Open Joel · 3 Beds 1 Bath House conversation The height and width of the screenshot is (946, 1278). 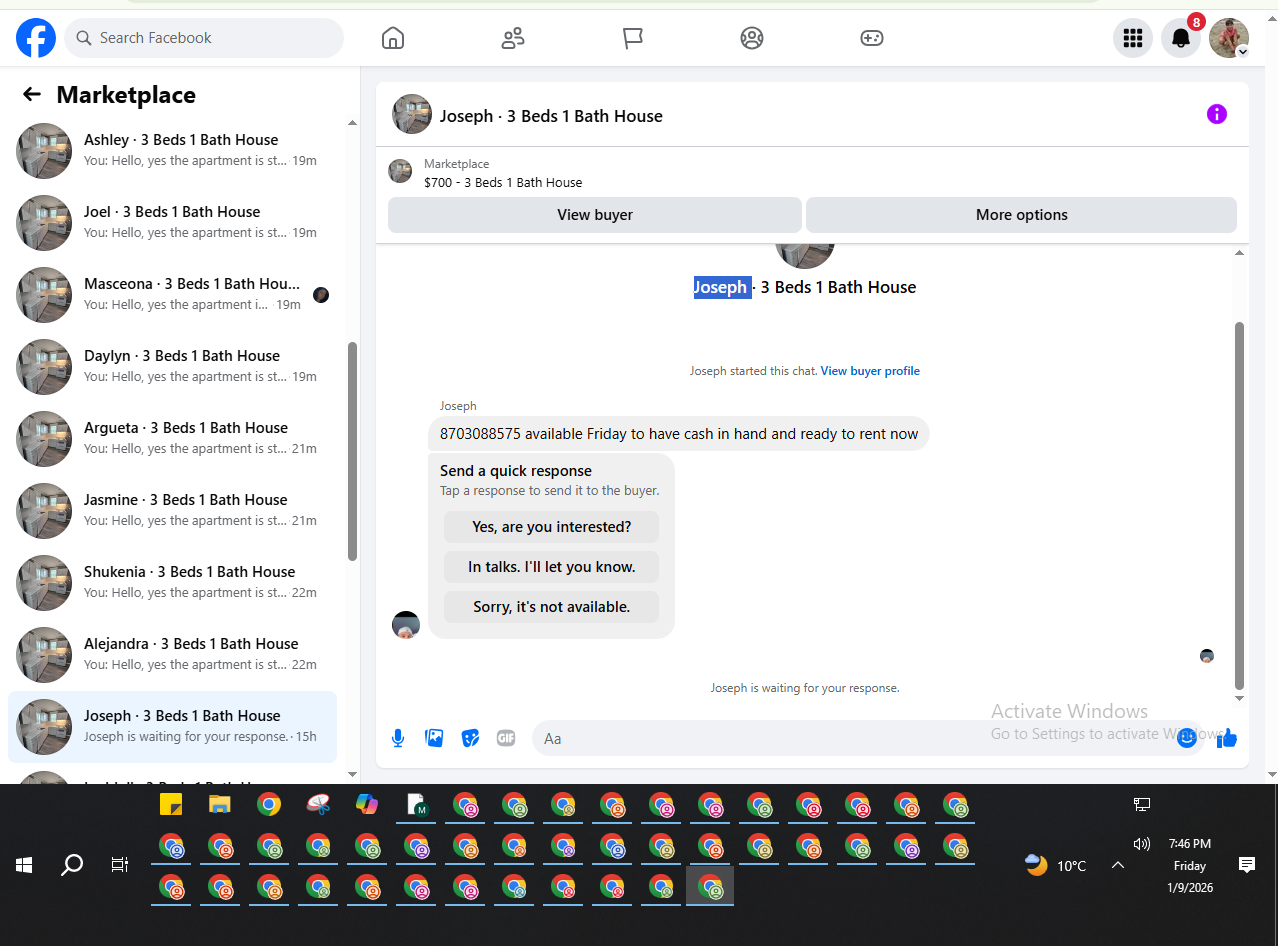click(172, 222)
